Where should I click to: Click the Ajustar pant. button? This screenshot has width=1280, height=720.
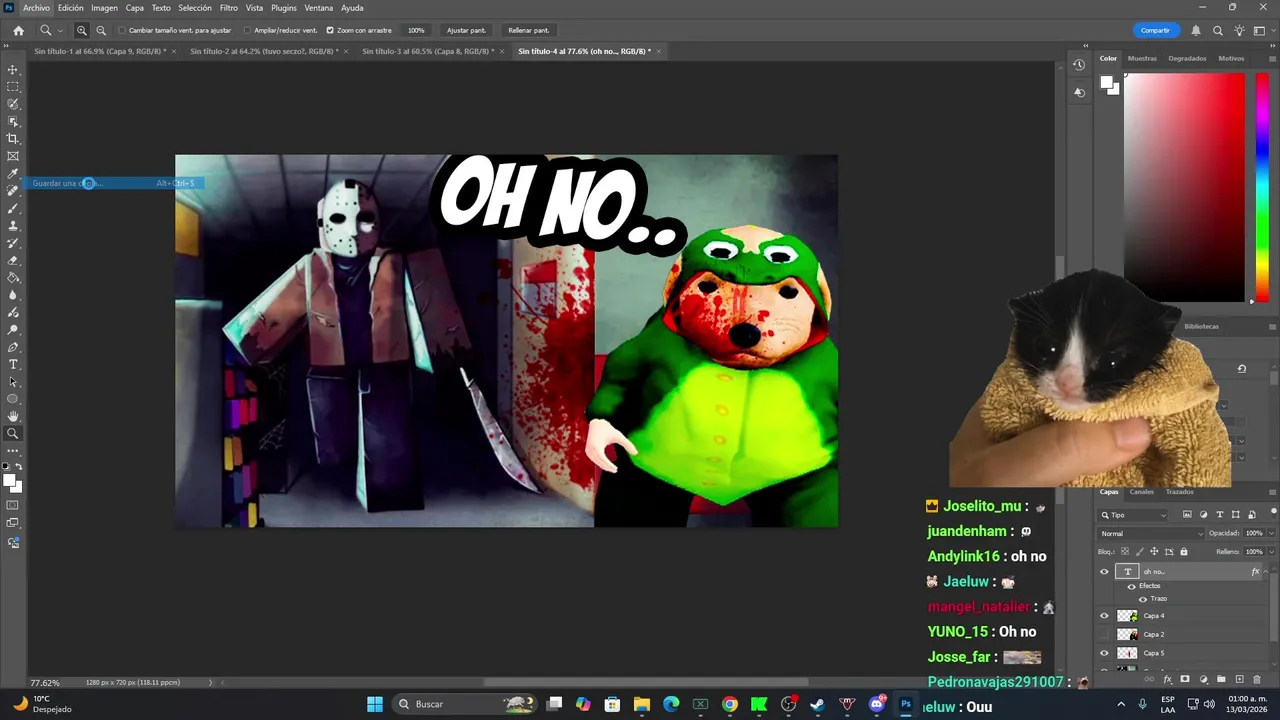click(466, 30)
